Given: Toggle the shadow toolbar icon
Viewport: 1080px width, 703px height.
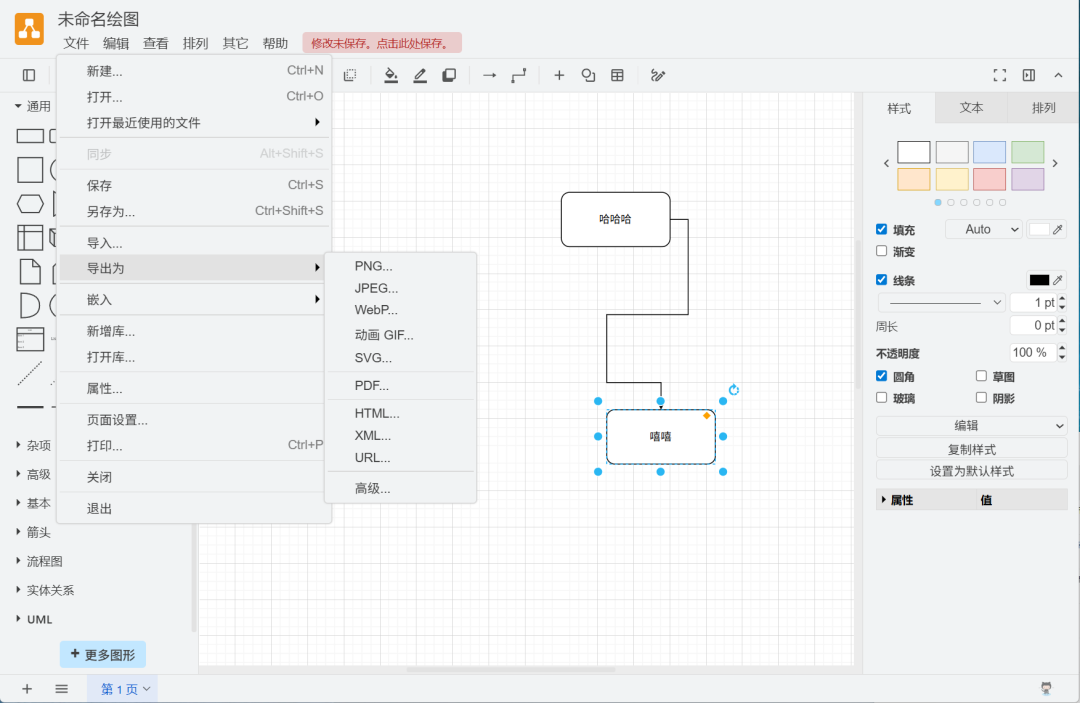Looking at the screenshot, I should pos(449,75).
